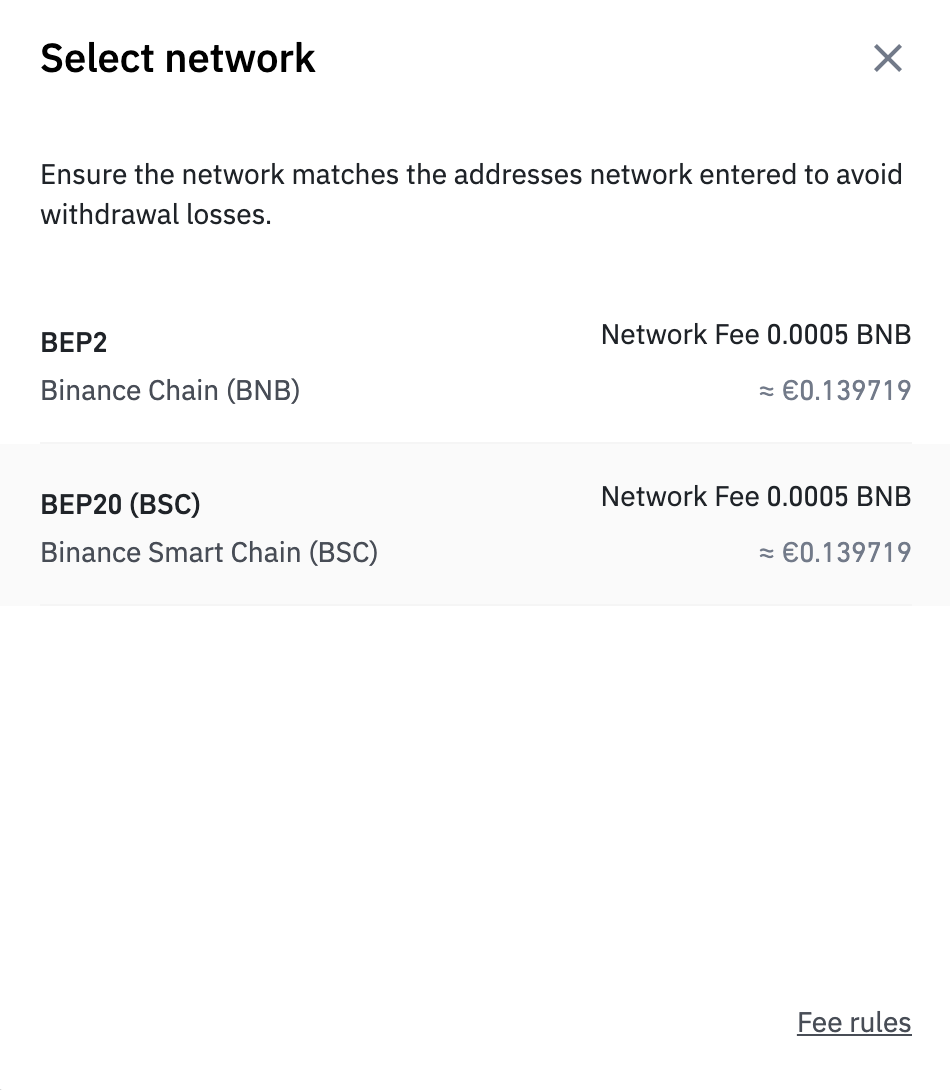Click the 'Network Fee' label in BEP2 row
Screen dimensions: 950x1090
(x=680, y=334)
